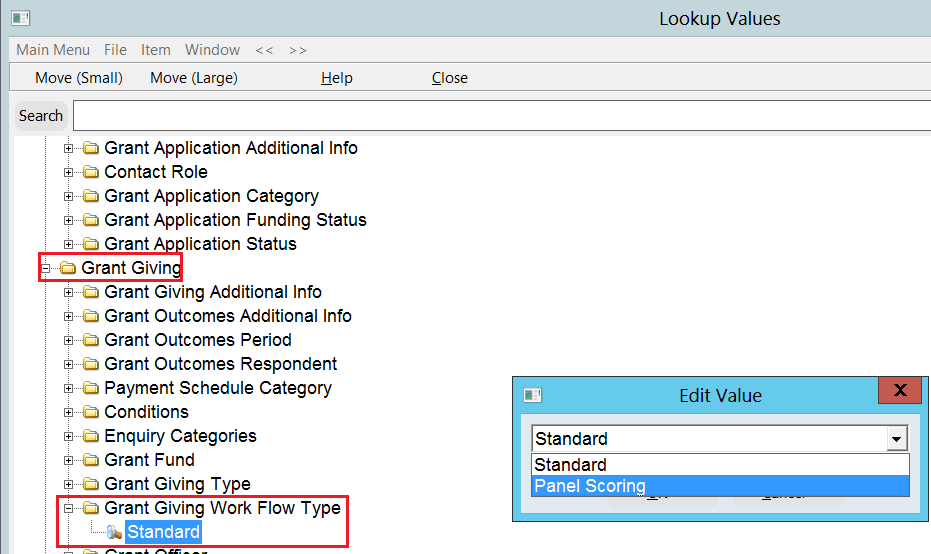This screenshot has width=931, height=554.
Task: Click the Conditions folder icon
Action: 91,411
